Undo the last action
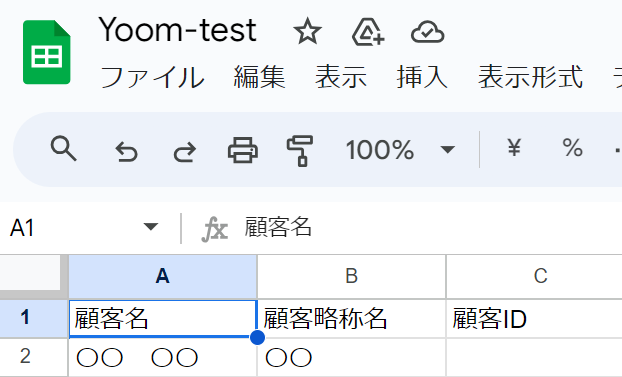The width and height of the screenshot is (622, 377). 126,152
